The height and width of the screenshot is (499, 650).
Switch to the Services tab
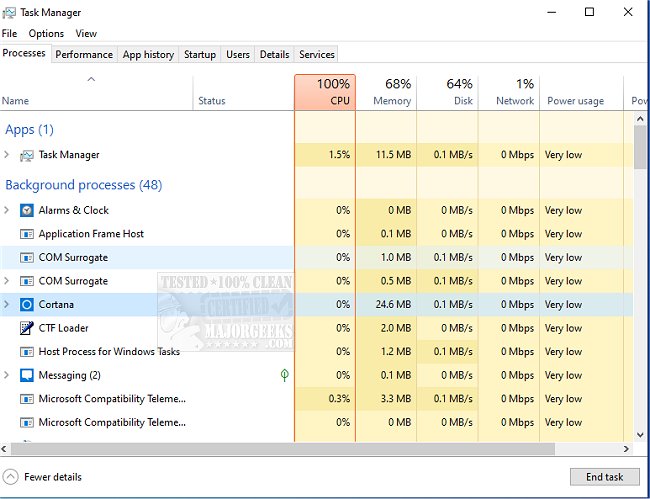tap(317, 54)
